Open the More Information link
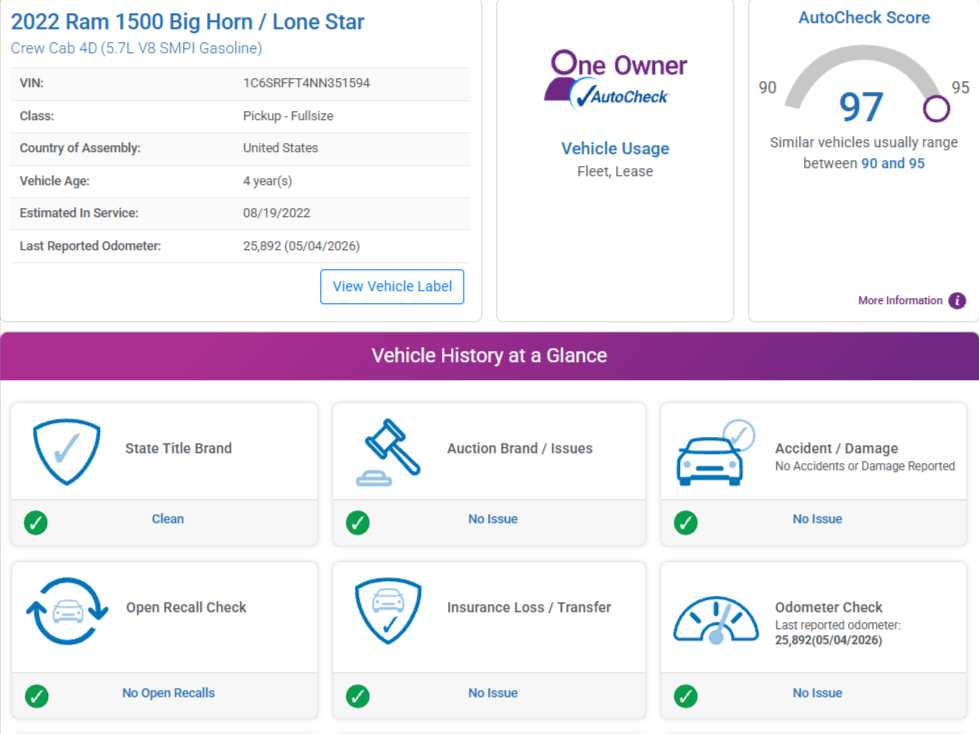The image size is (979, 734). coord(900,300)
